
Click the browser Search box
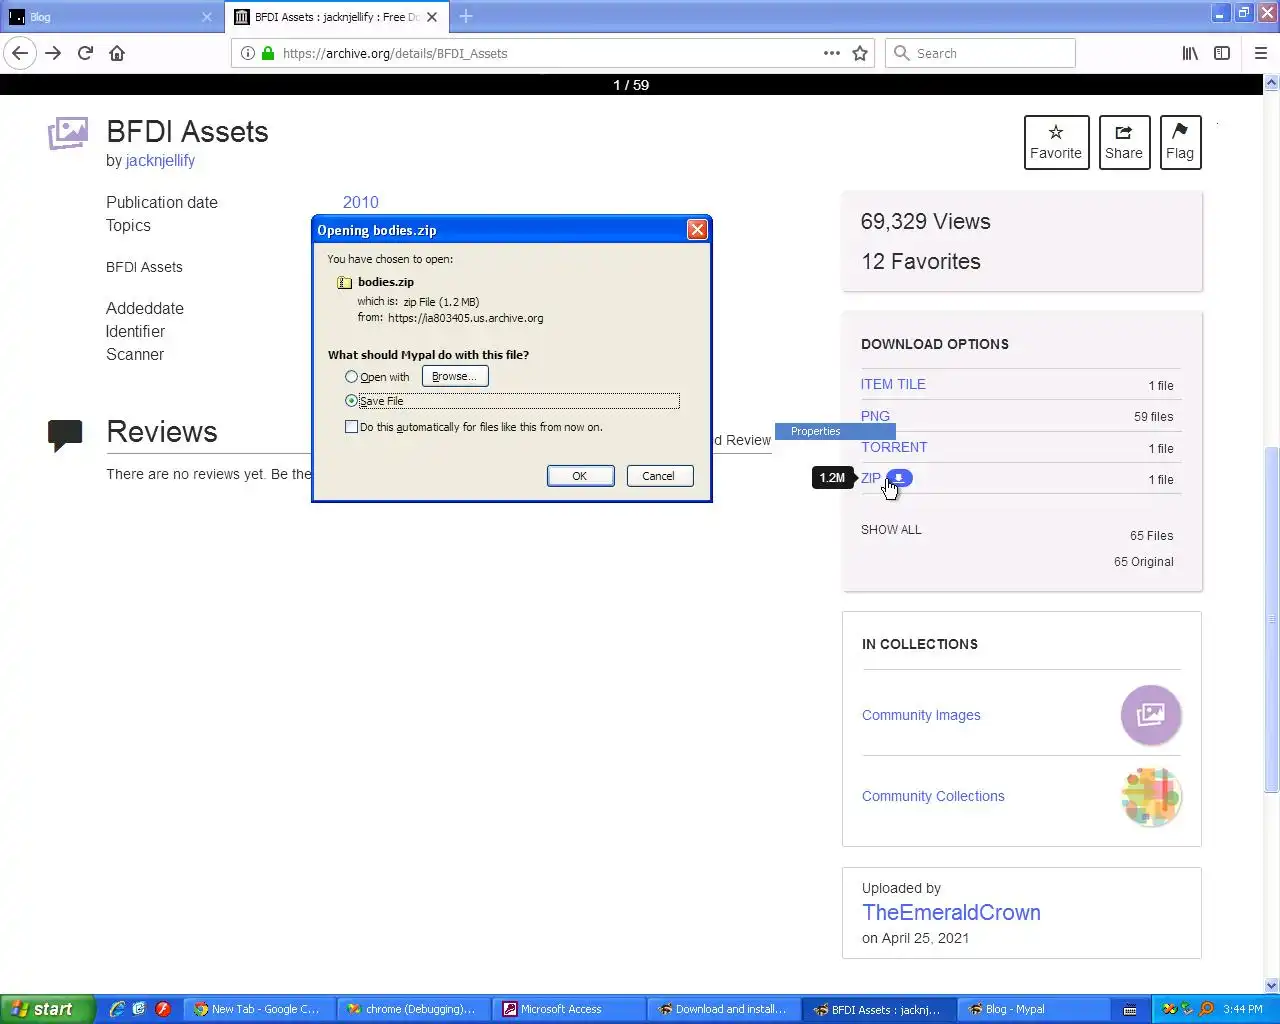980,53
